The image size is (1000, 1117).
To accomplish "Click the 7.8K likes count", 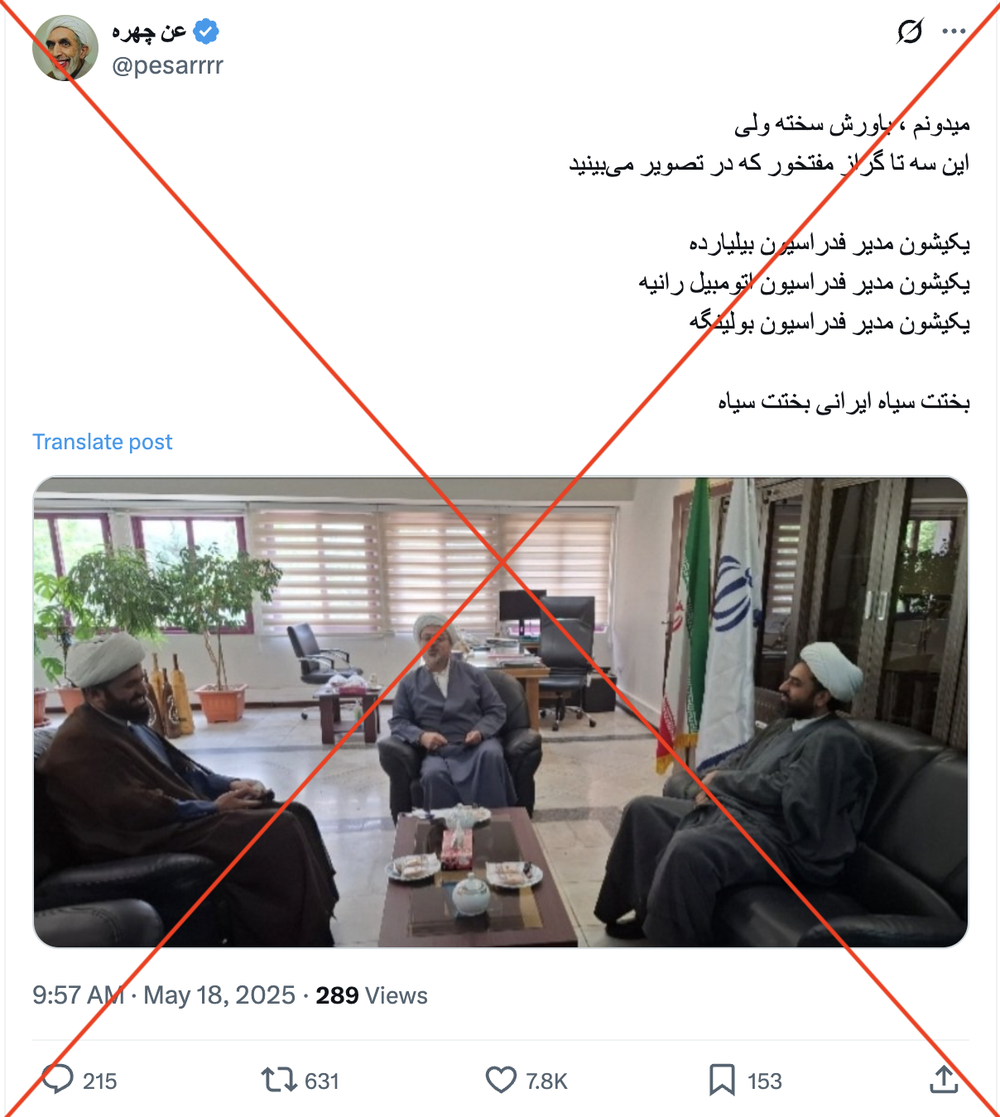I will coord(546,1081).
